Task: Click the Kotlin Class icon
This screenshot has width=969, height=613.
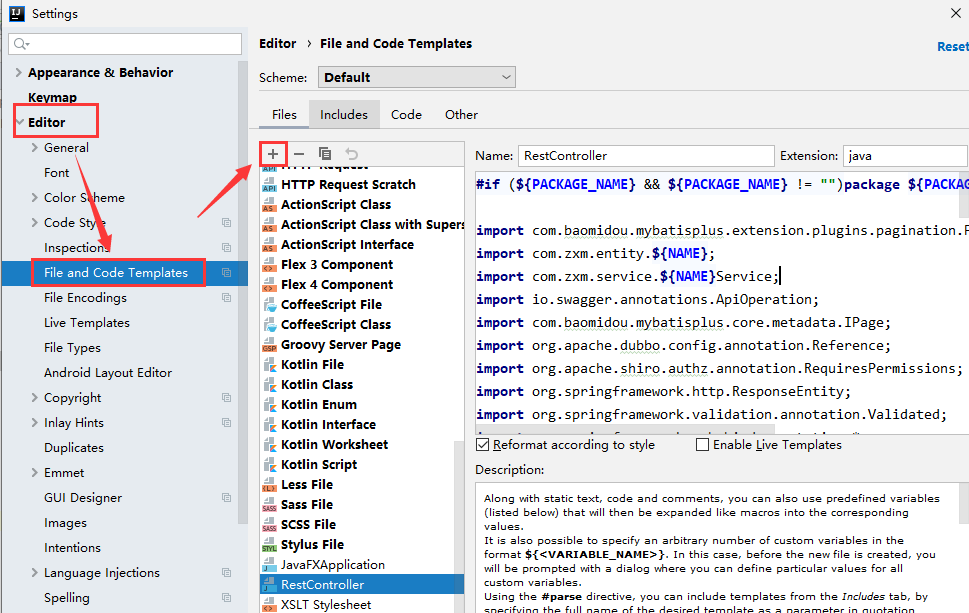Action: [269, 384]
